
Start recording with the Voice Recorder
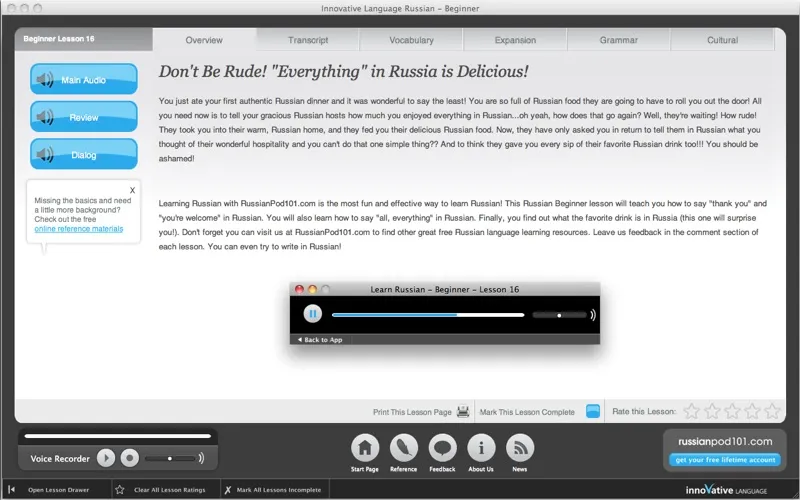coord(129,458)
